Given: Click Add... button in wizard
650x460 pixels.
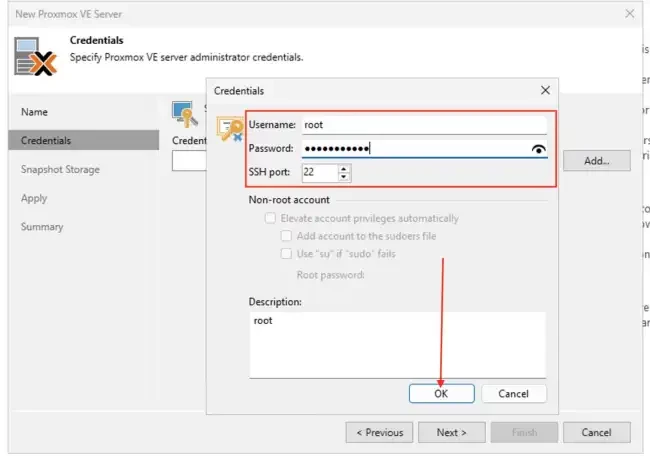Looking at the screenshot, I should 597,161.
